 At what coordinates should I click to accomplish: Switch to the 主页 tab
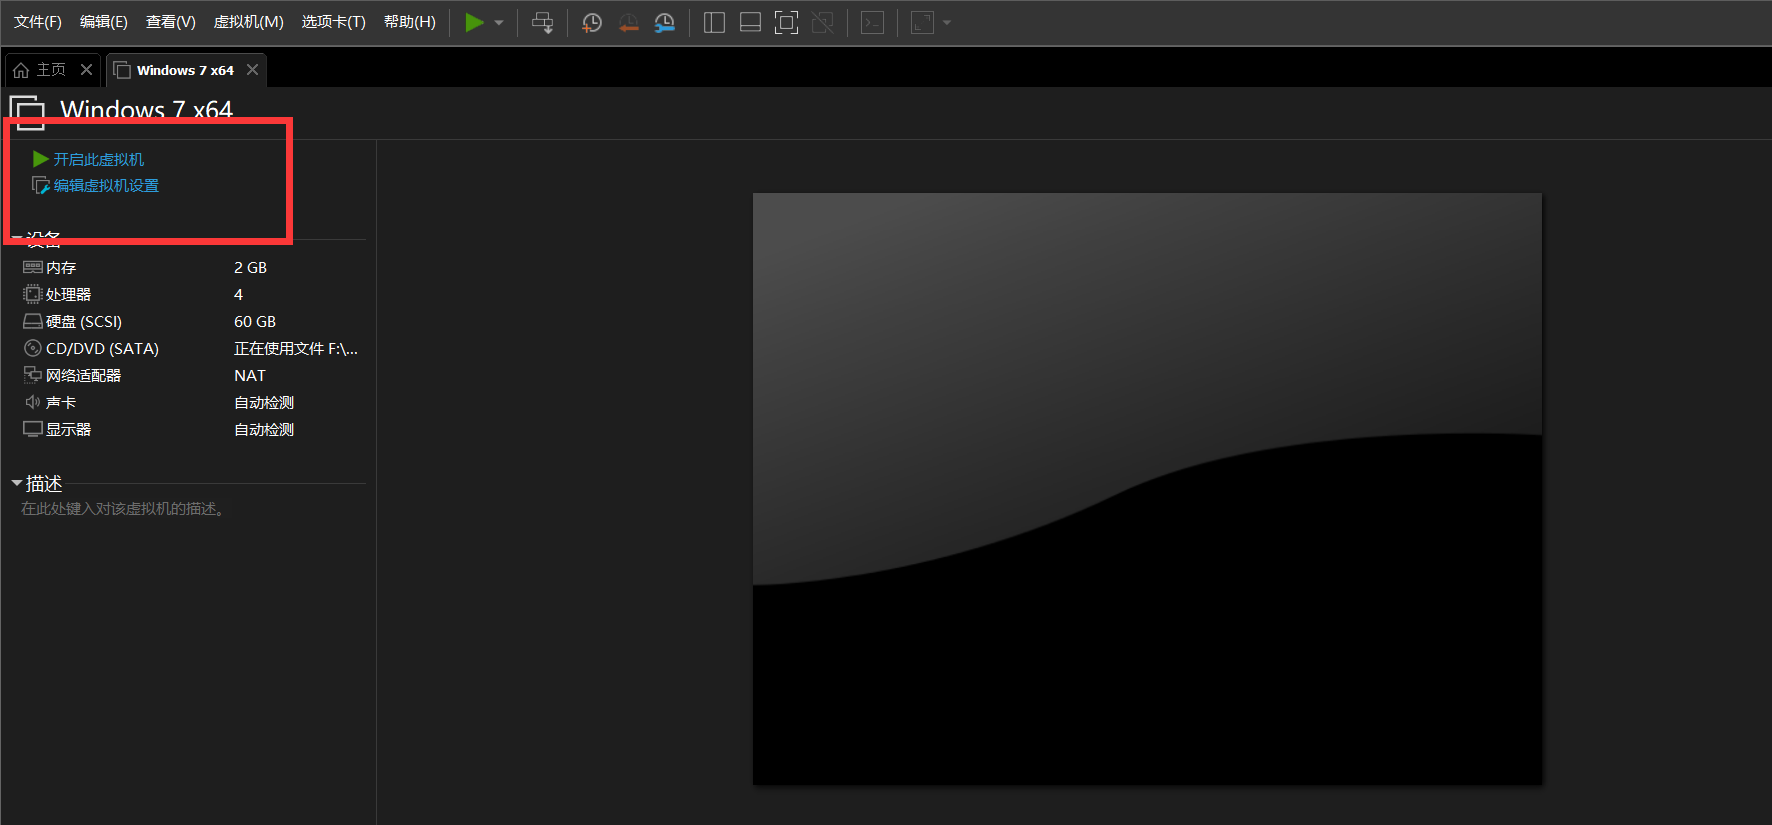52,70
